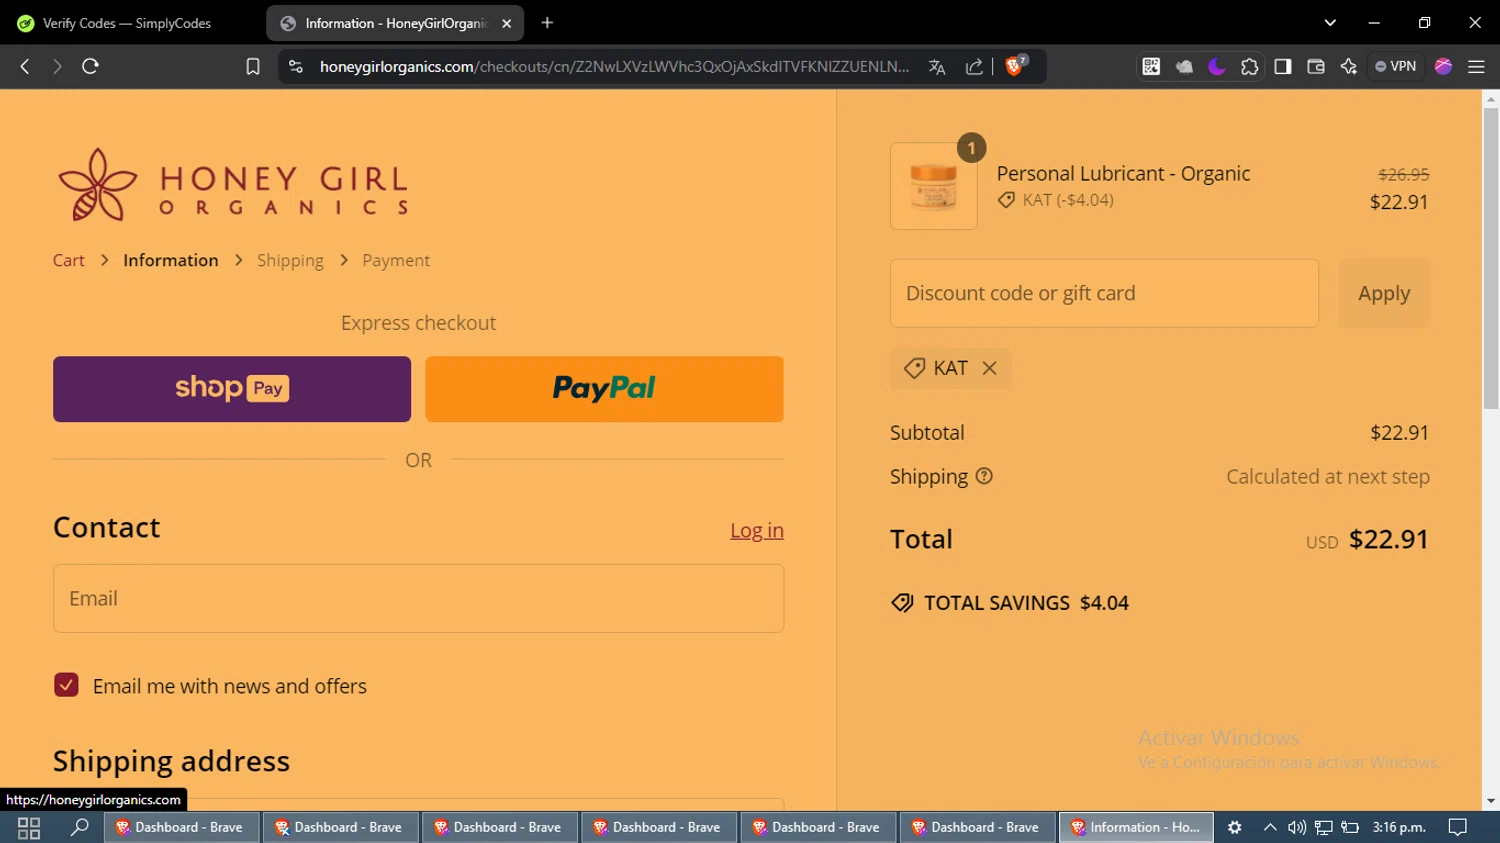Select the Shipping breadcrumb step
1500x843 pixels.
290,260
